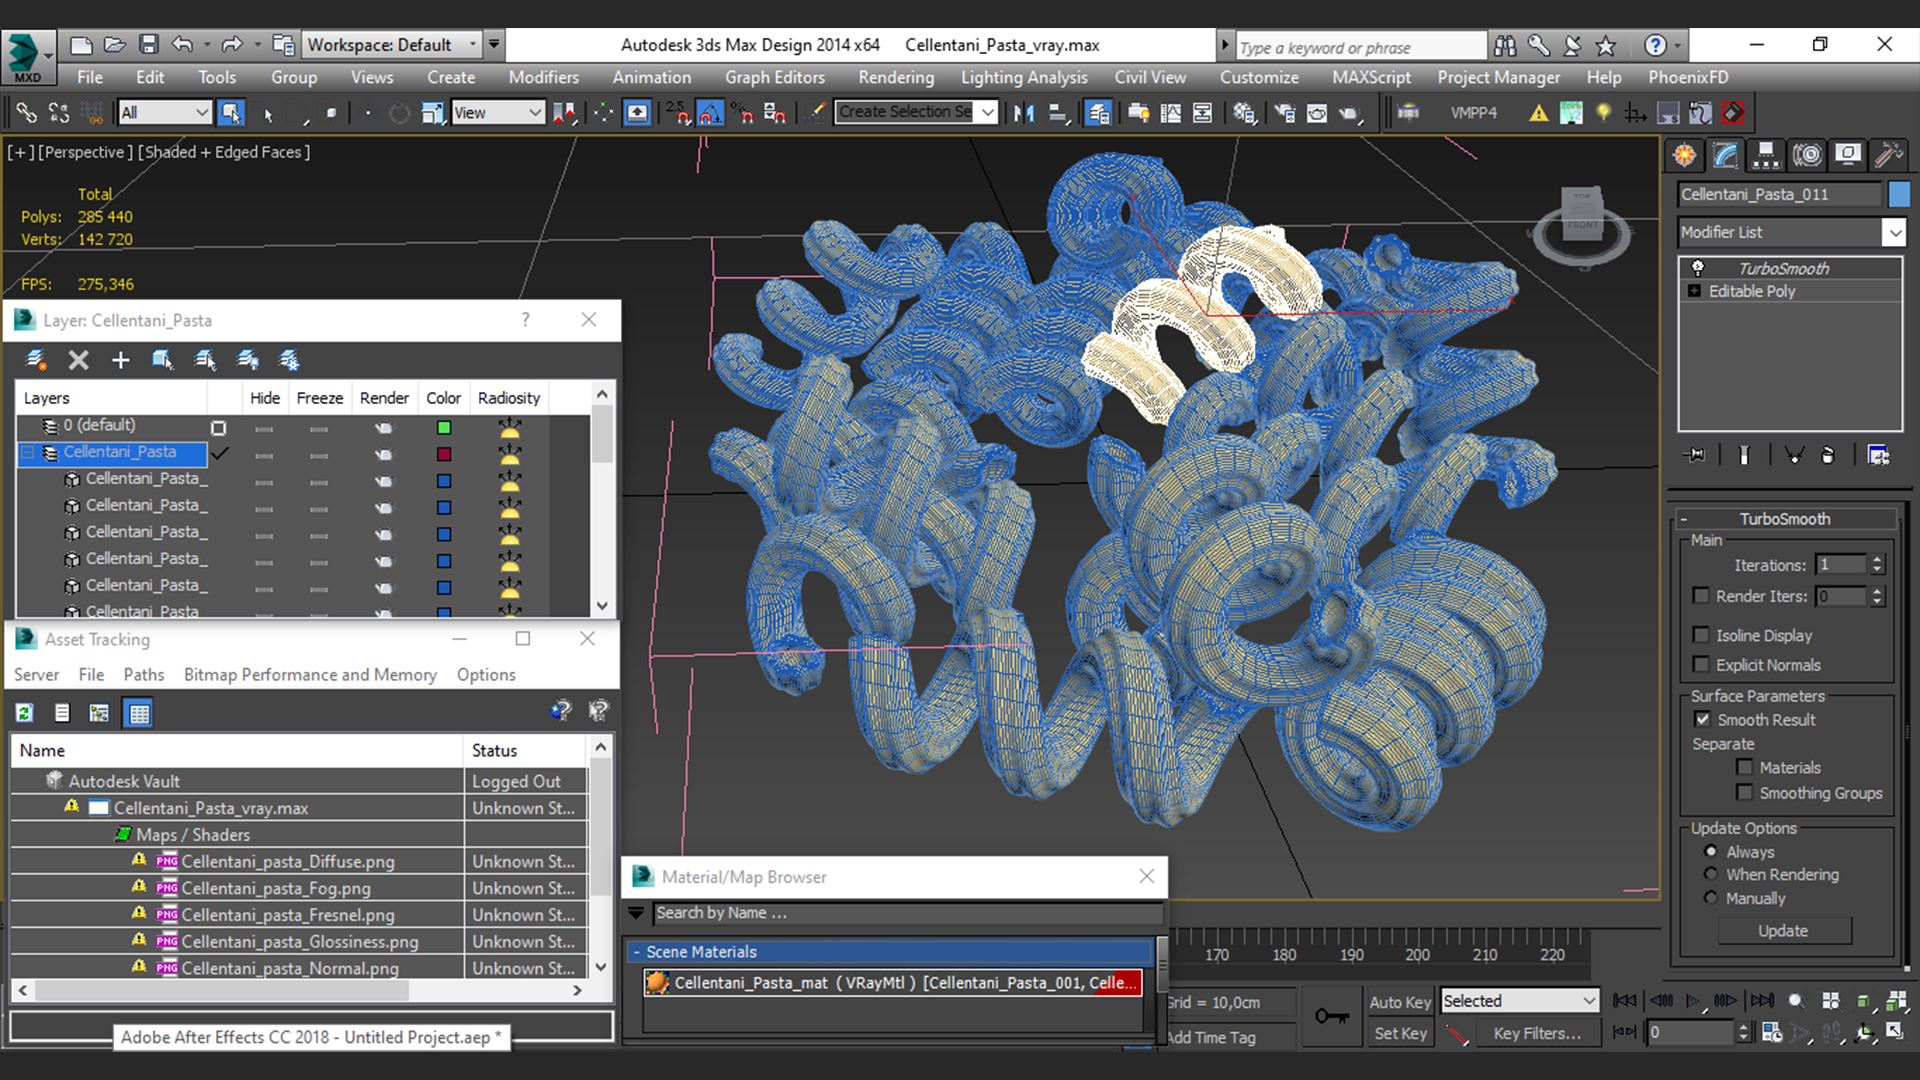The image size is (1920, 1080).
Task: Open the Selected key filter dropdown
Action: pyautogui.click(x=1519, y=1001)
